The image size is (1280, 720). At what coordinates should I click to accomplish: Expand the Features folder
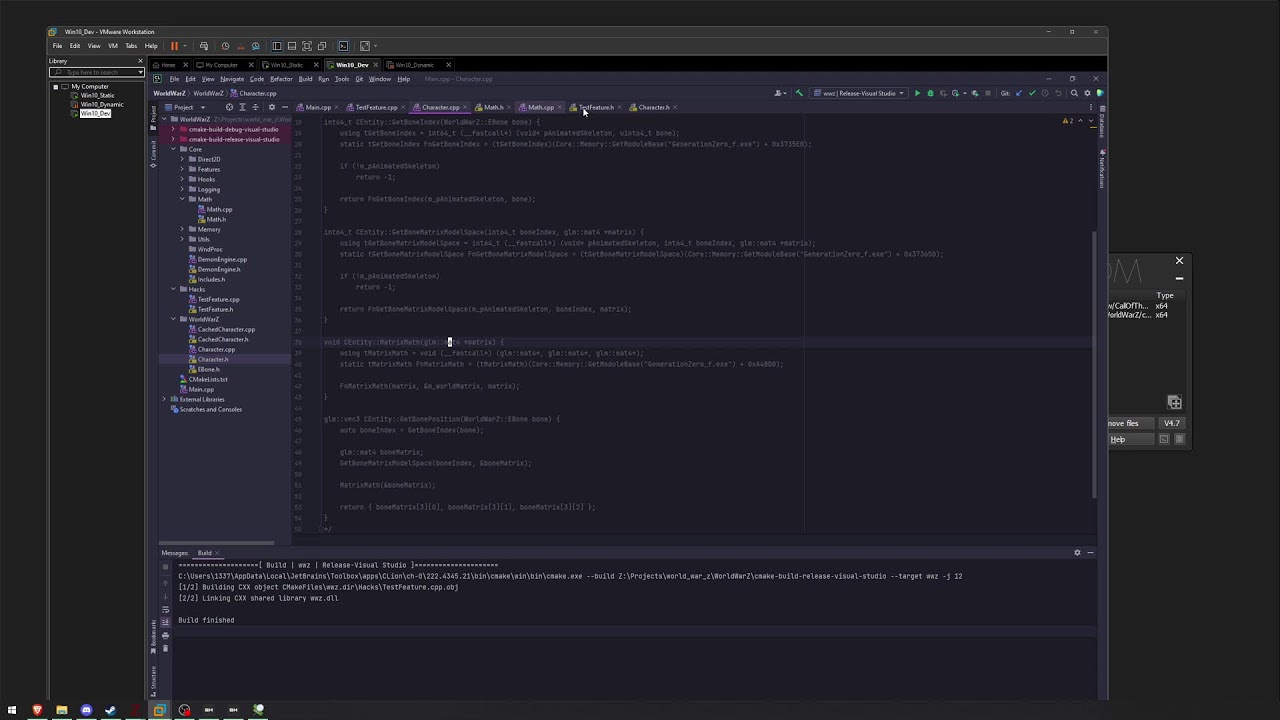click(182, 169)
